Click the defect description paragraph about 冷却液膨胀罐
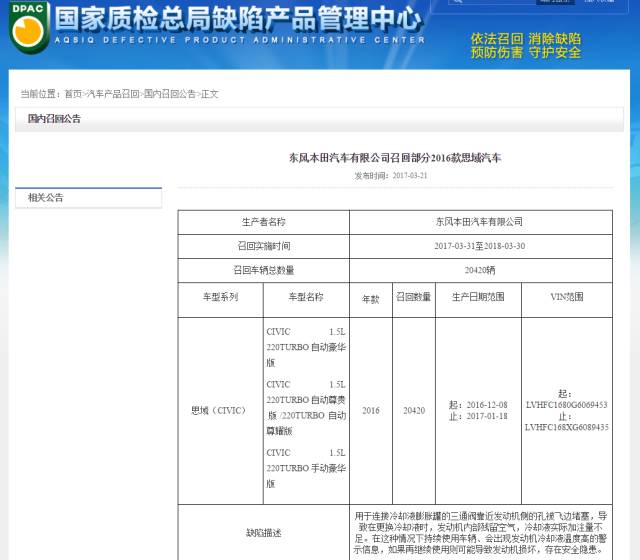The image size is (640, 560). 480,533
